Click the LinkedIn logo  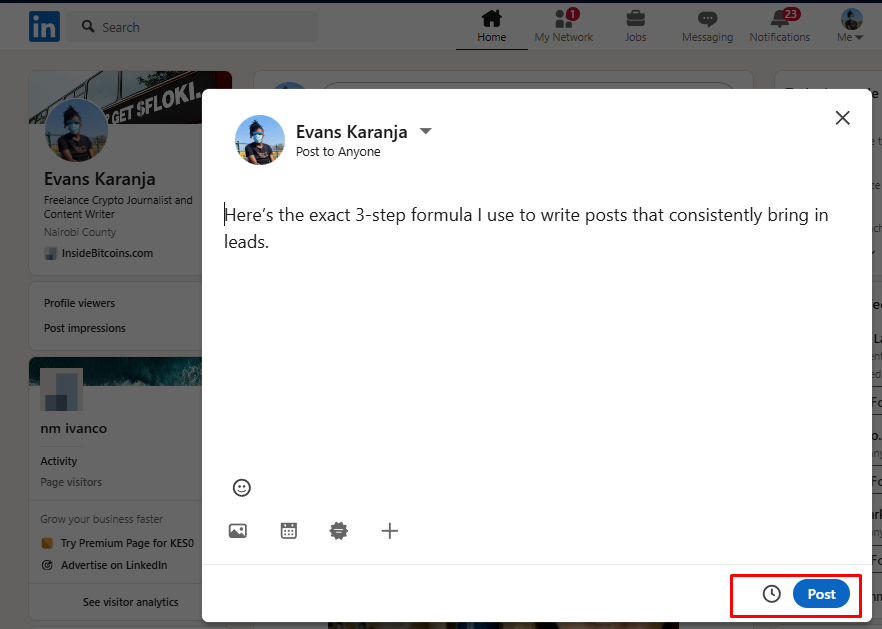point(44,27)
